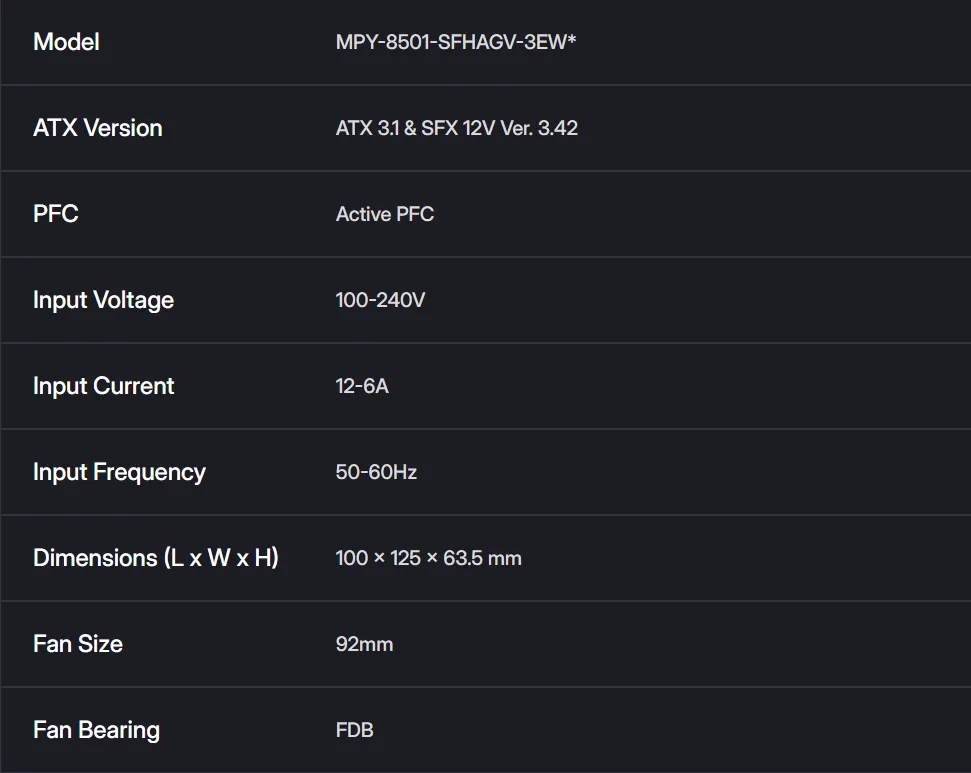Click the Input Voltage label
The width and height of the screenshot is (971, 773).
pyautogui.click(x=103, y=300)
